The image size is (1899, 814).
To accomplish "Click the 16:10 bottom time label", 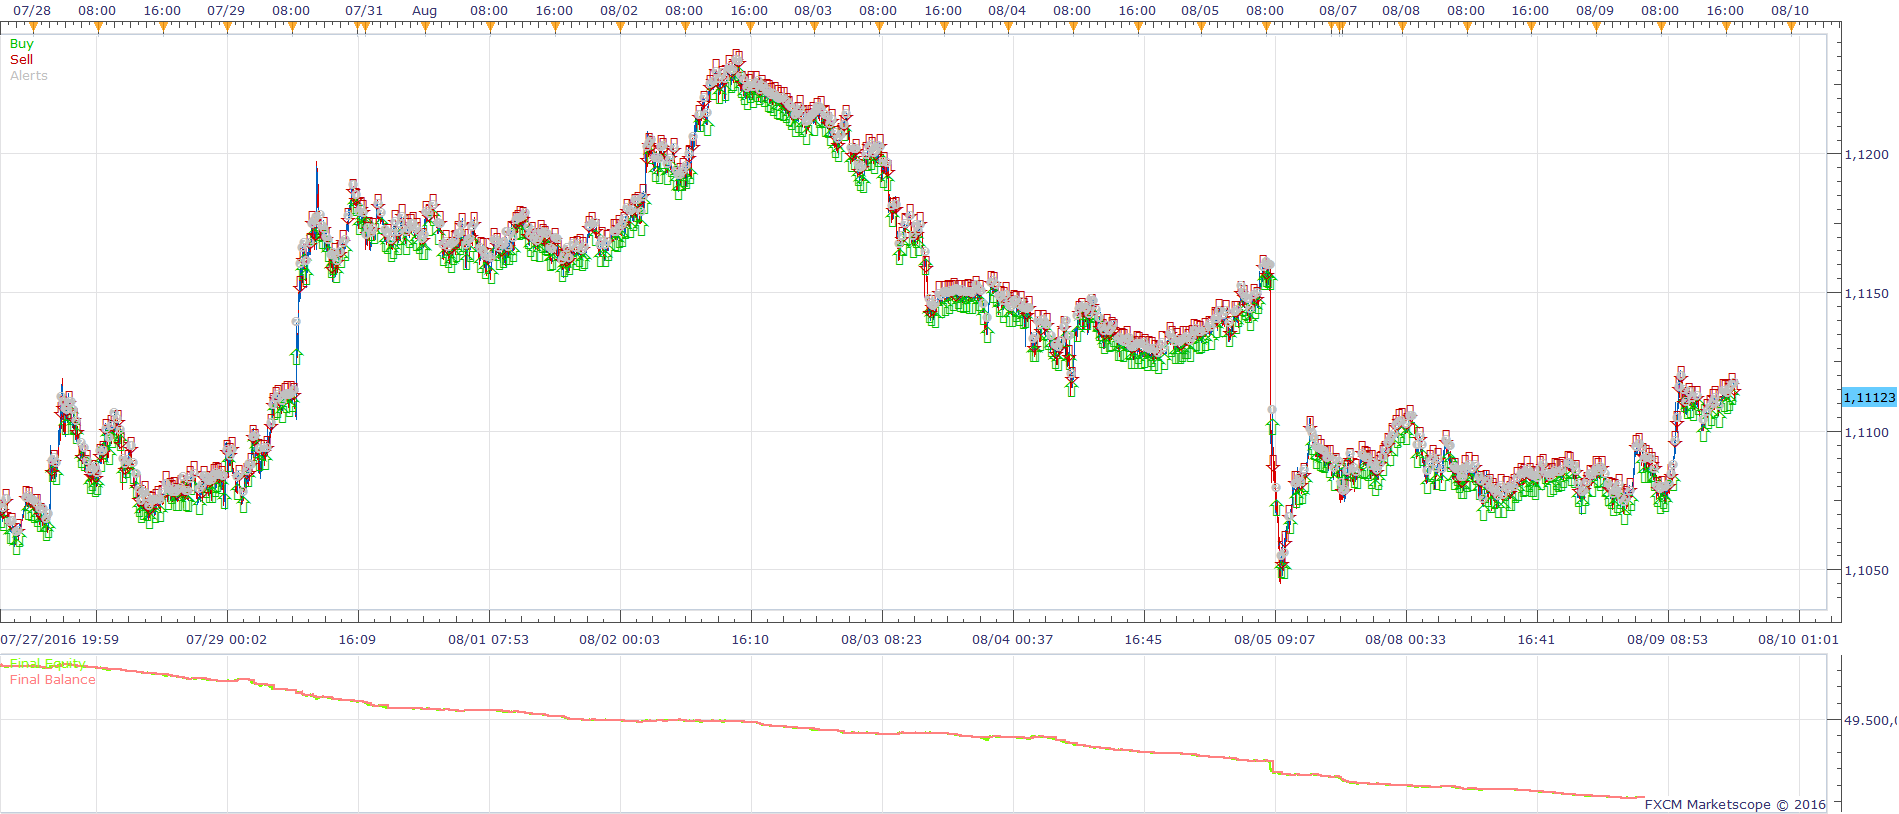I will coord(750,640).
